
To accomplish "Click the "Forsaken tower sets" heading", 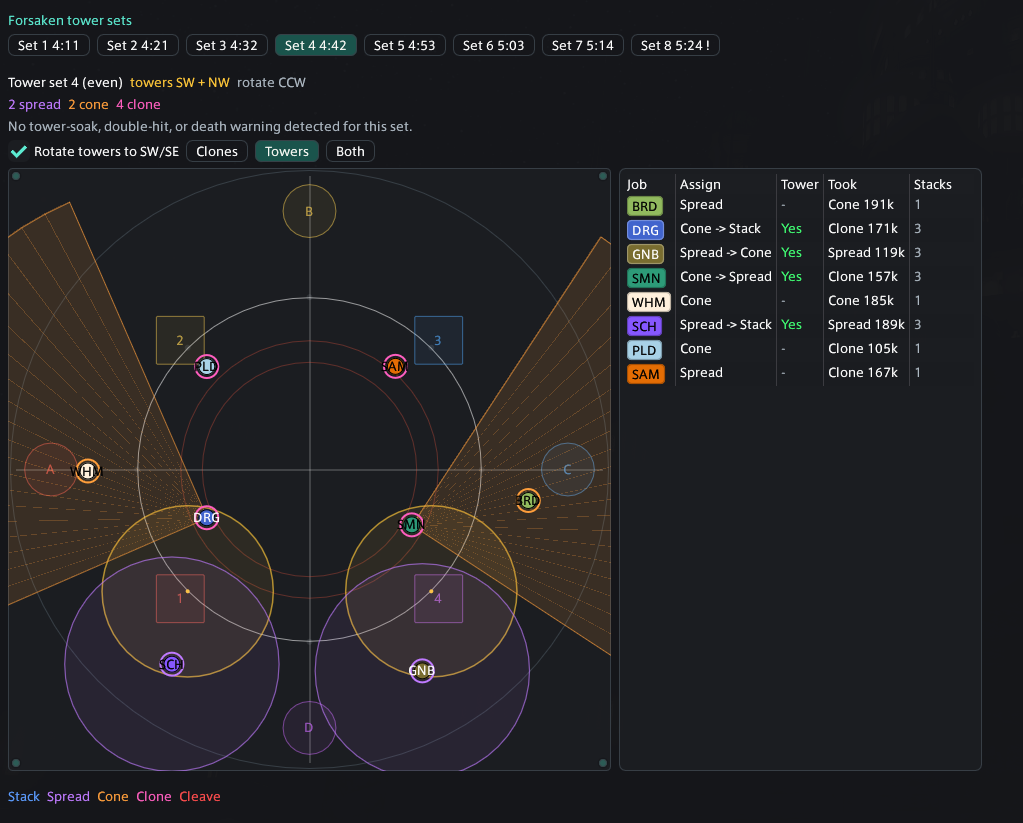I will [x=70, y=20].
